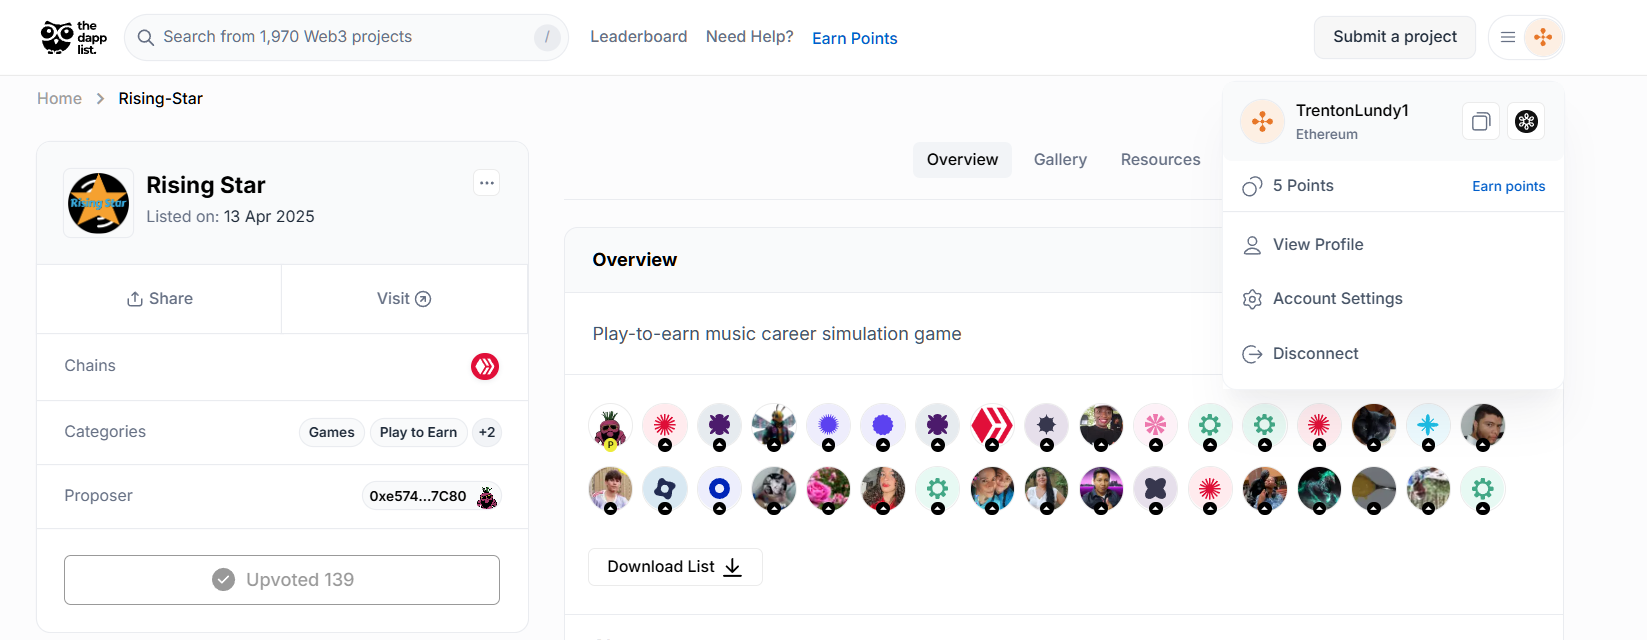Open the navy pinched-square ring upvoter avatar
Screen dimensions: 1647x640
tap(665, 490)
